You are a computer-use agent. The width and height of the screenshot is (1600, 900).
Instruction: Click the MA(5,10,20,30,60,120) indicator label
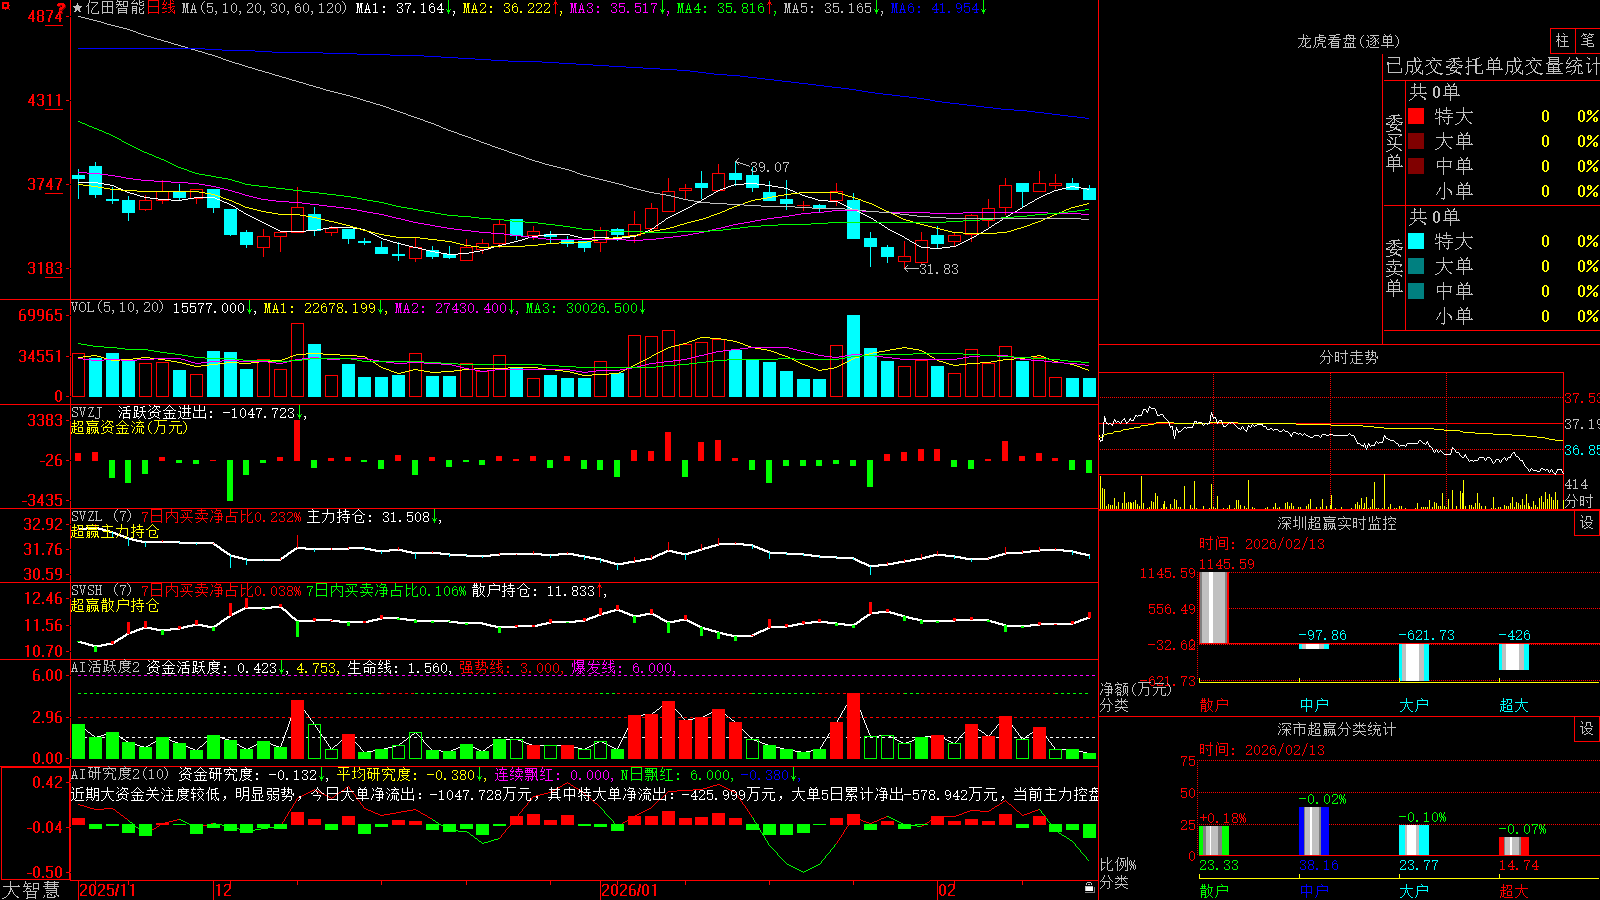coord(265,8)
